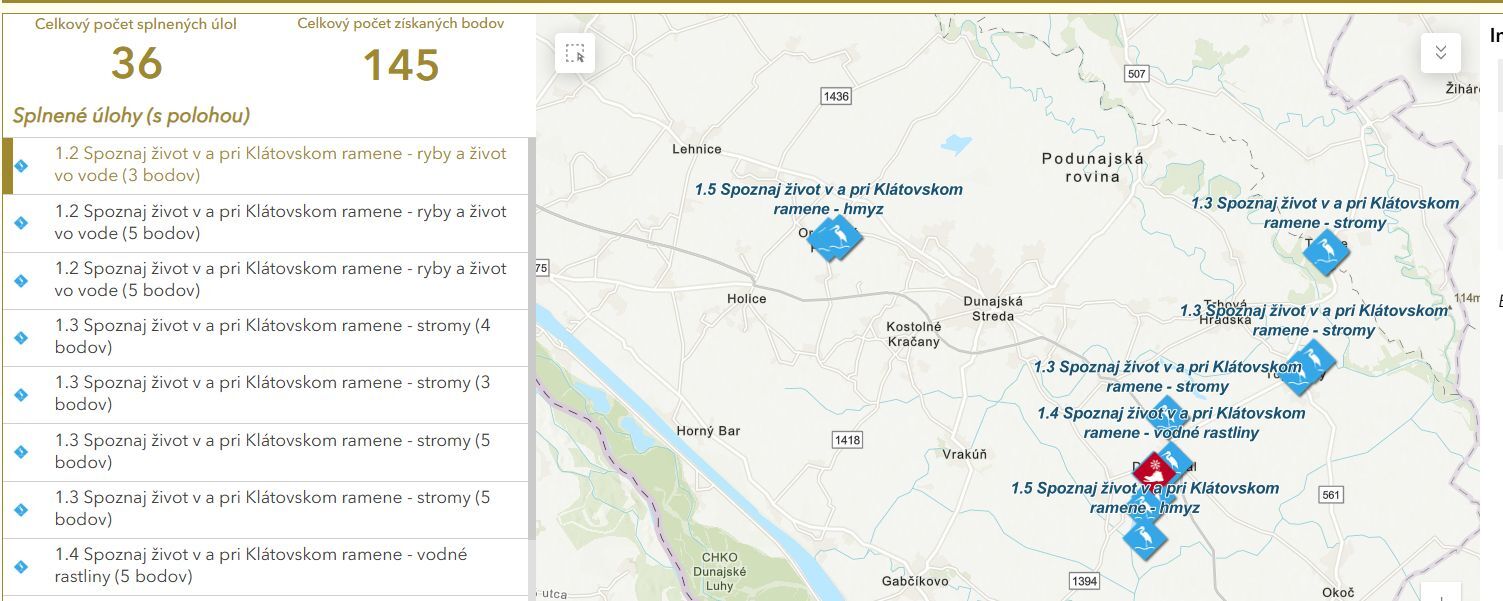Click the diamond icon beside 1.3 stromy (4 bodov)
Screen dimensions: 1503x601
(21, 337)
